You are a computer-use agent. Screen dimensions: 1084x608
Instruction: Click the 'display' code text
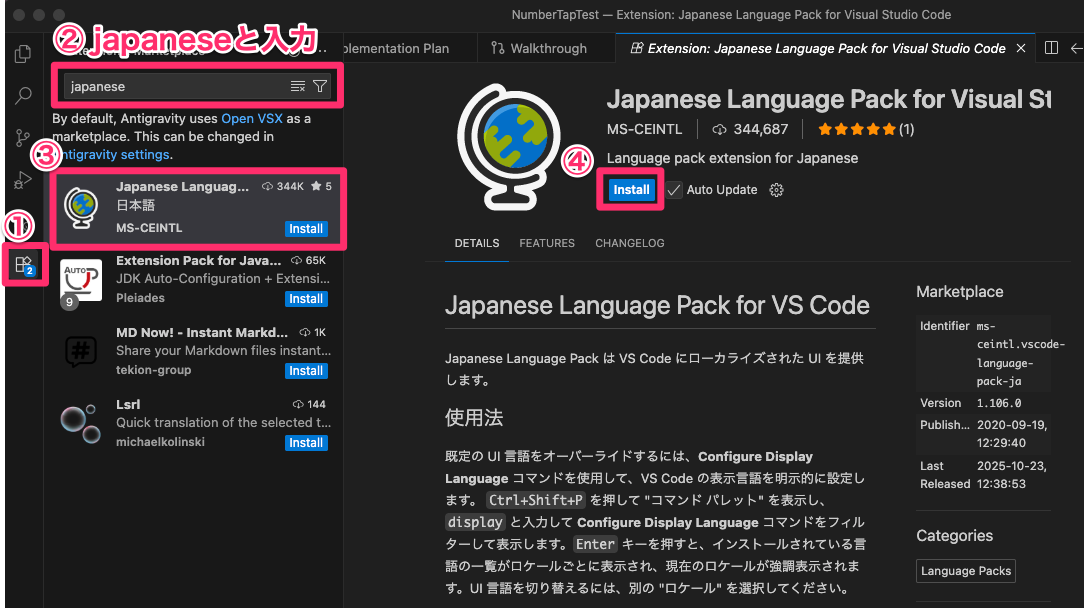[x=475, y=522]
